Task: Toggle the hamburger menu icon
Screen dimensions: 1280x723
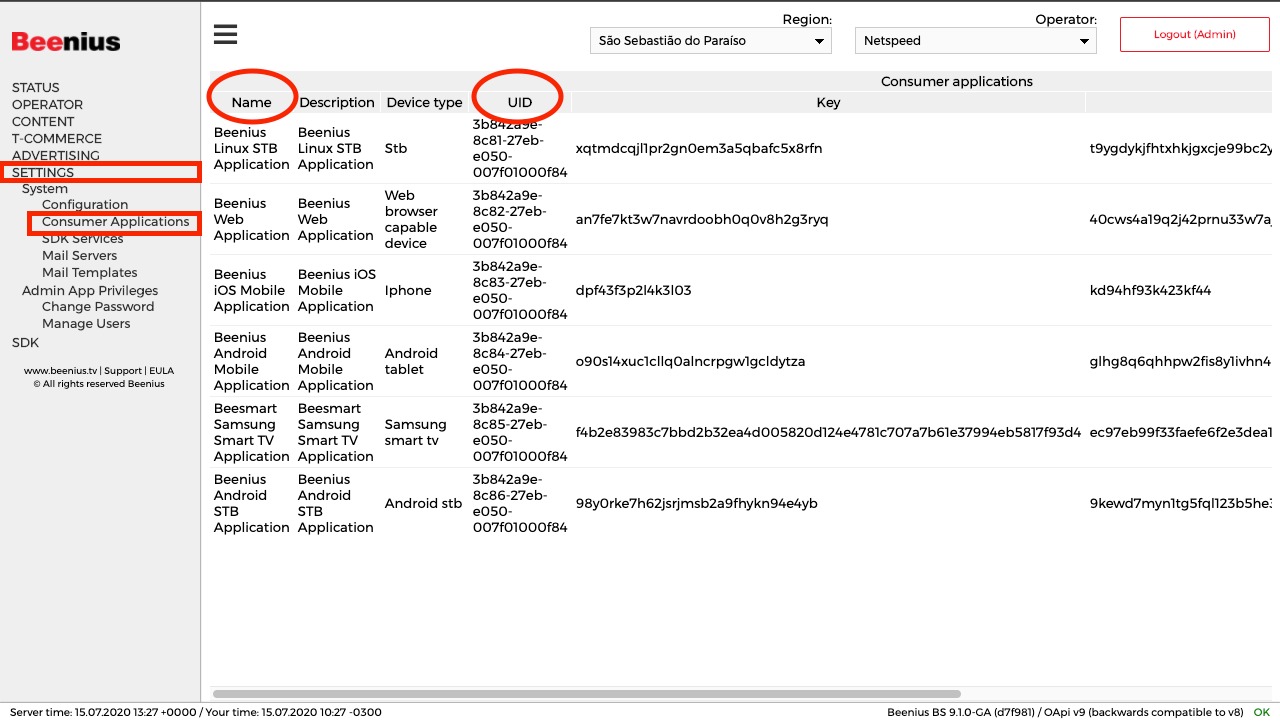Action: [225, 35]
